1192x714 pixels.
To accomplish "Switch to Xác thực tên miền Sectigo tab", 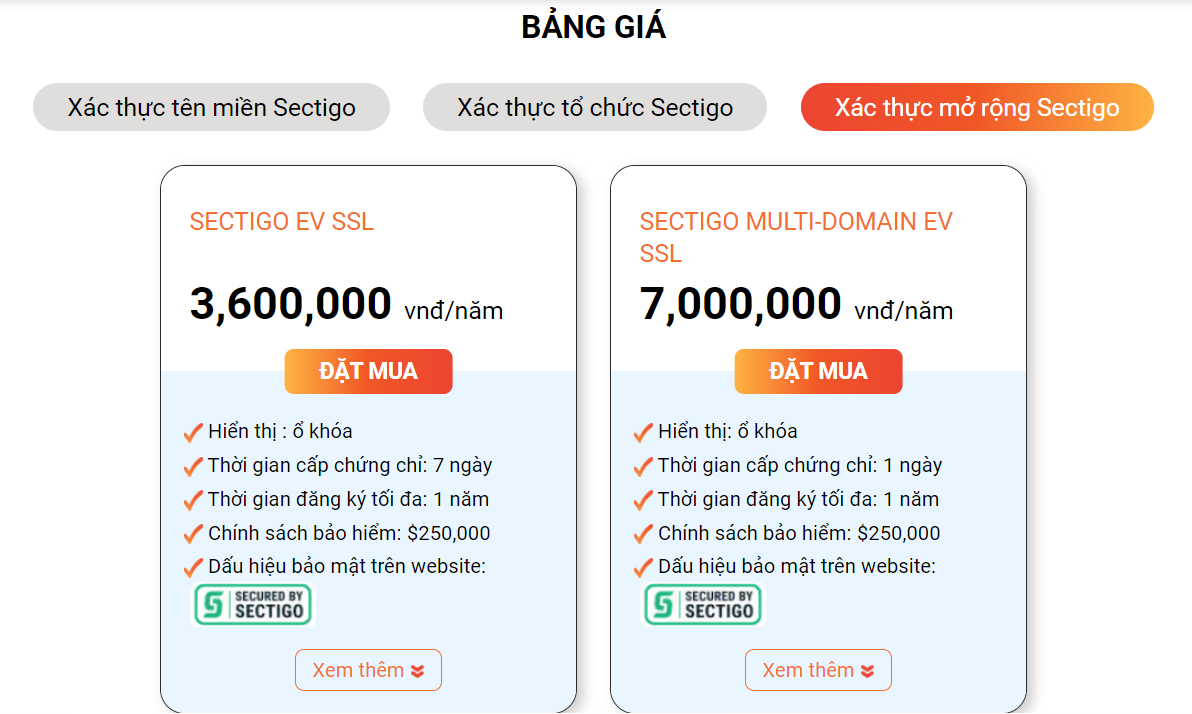I will pyautogui.click(x=211, y=107).
